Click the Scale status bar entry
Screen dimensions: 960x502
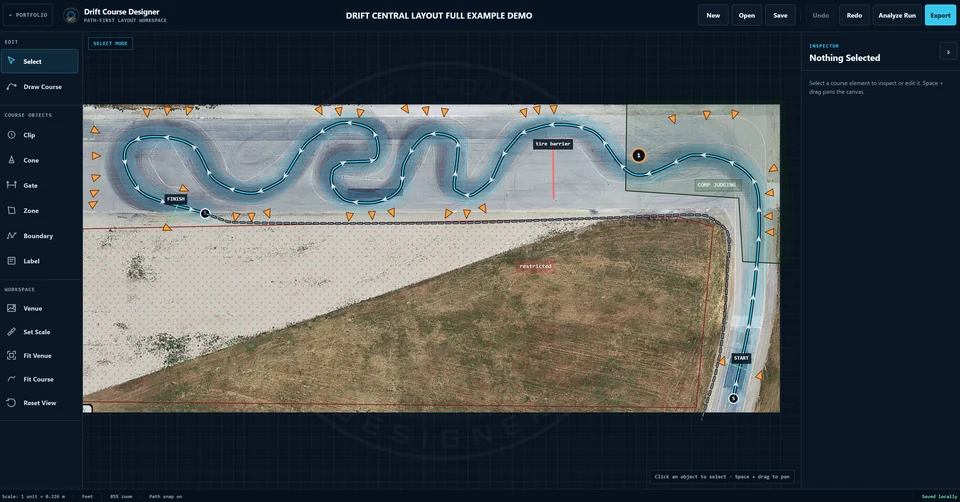coord(34,496)
